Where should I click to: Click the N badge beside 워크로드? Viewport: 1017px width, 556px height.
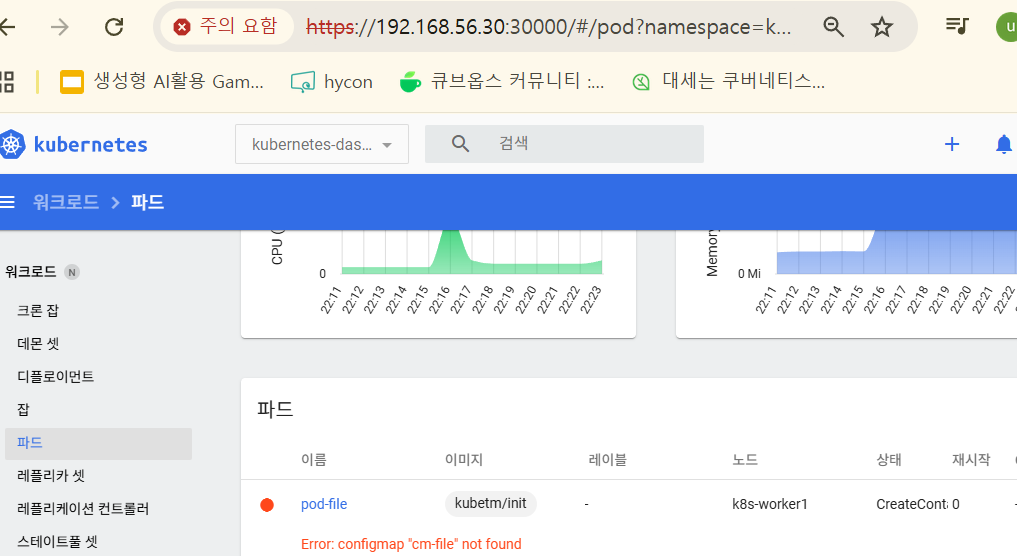[72, 272]
